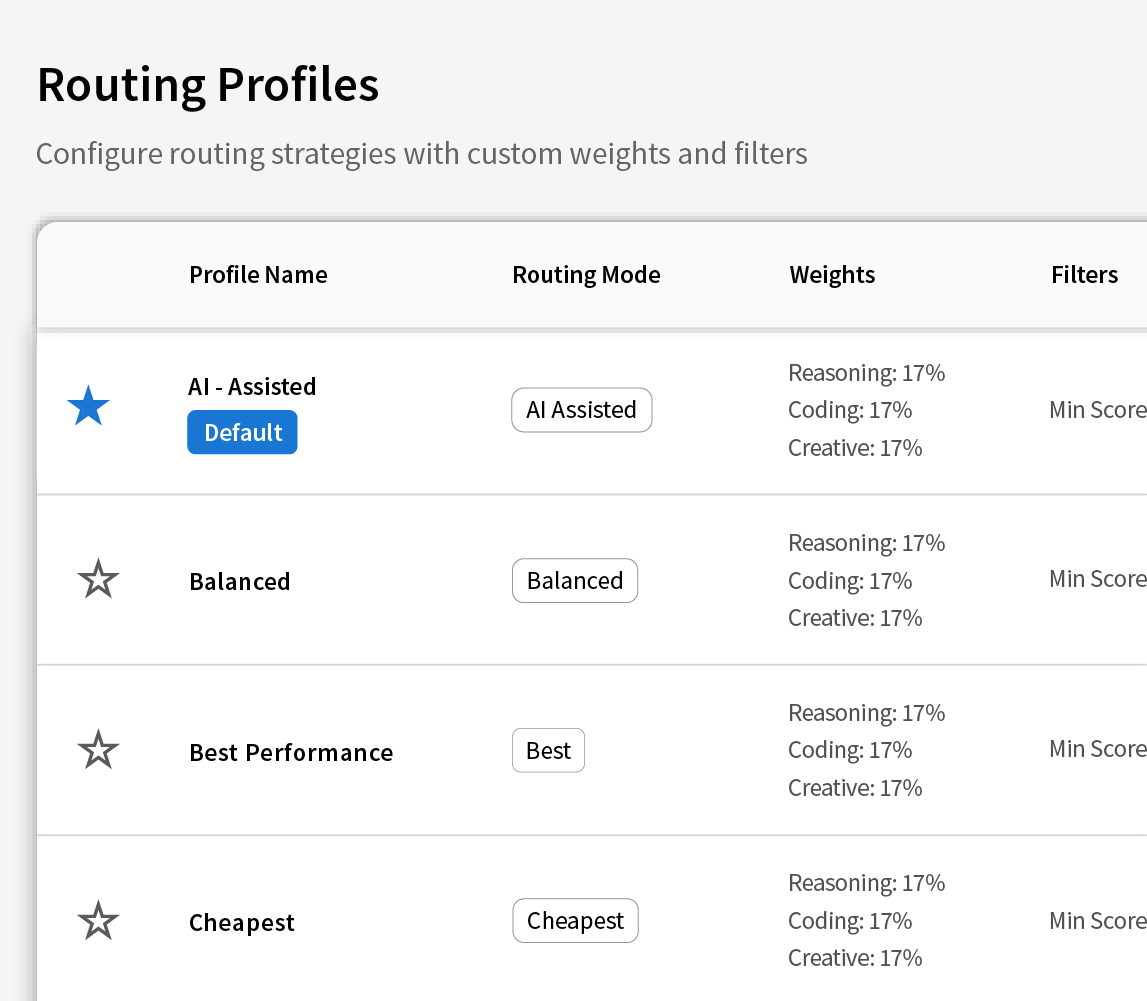1147x1001 pixels.
Task: Click the Reasoning 17% weight in AI - Assisted row
Action: (866, 373)
